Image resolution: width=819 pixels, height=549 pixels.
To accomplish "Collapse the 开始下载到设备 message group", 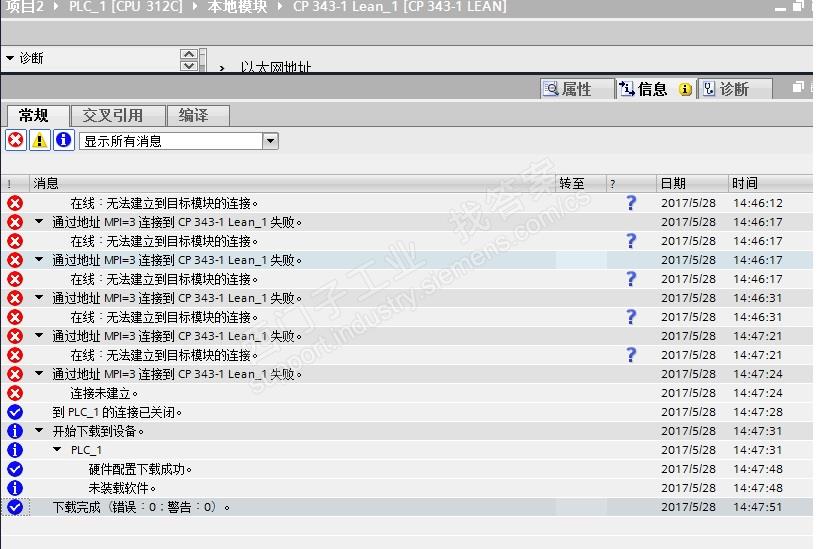I will click(x=39, y=430).
